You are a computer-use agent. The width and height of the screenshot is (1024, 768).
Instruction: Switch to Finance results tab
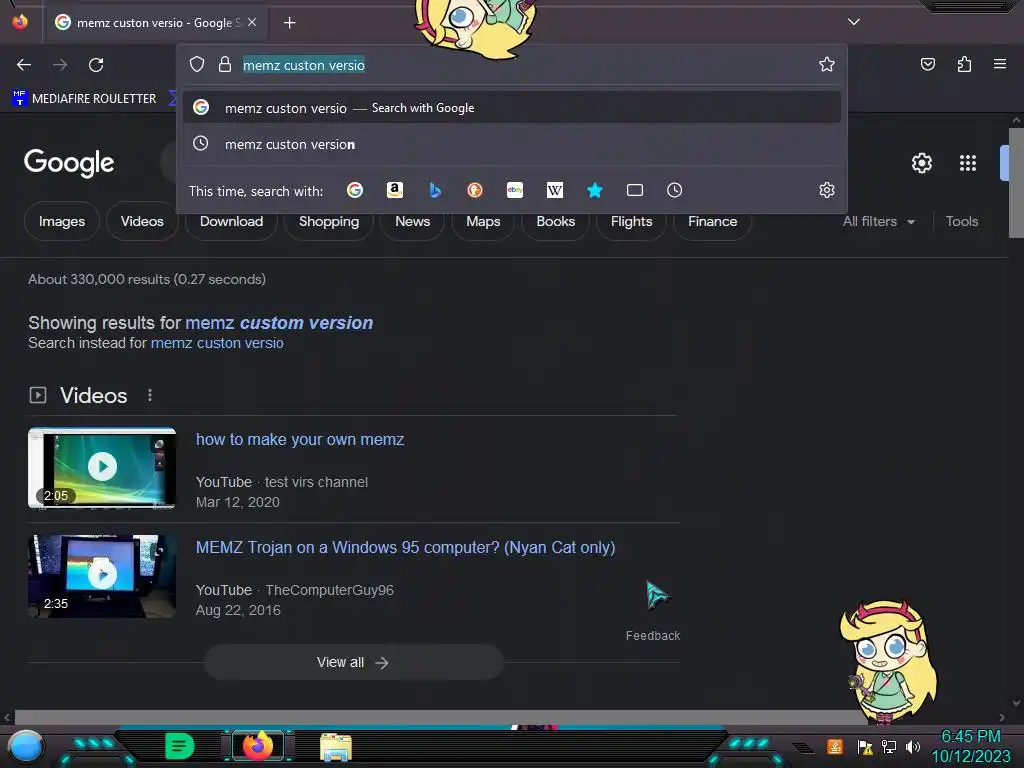tap(712, 221)
